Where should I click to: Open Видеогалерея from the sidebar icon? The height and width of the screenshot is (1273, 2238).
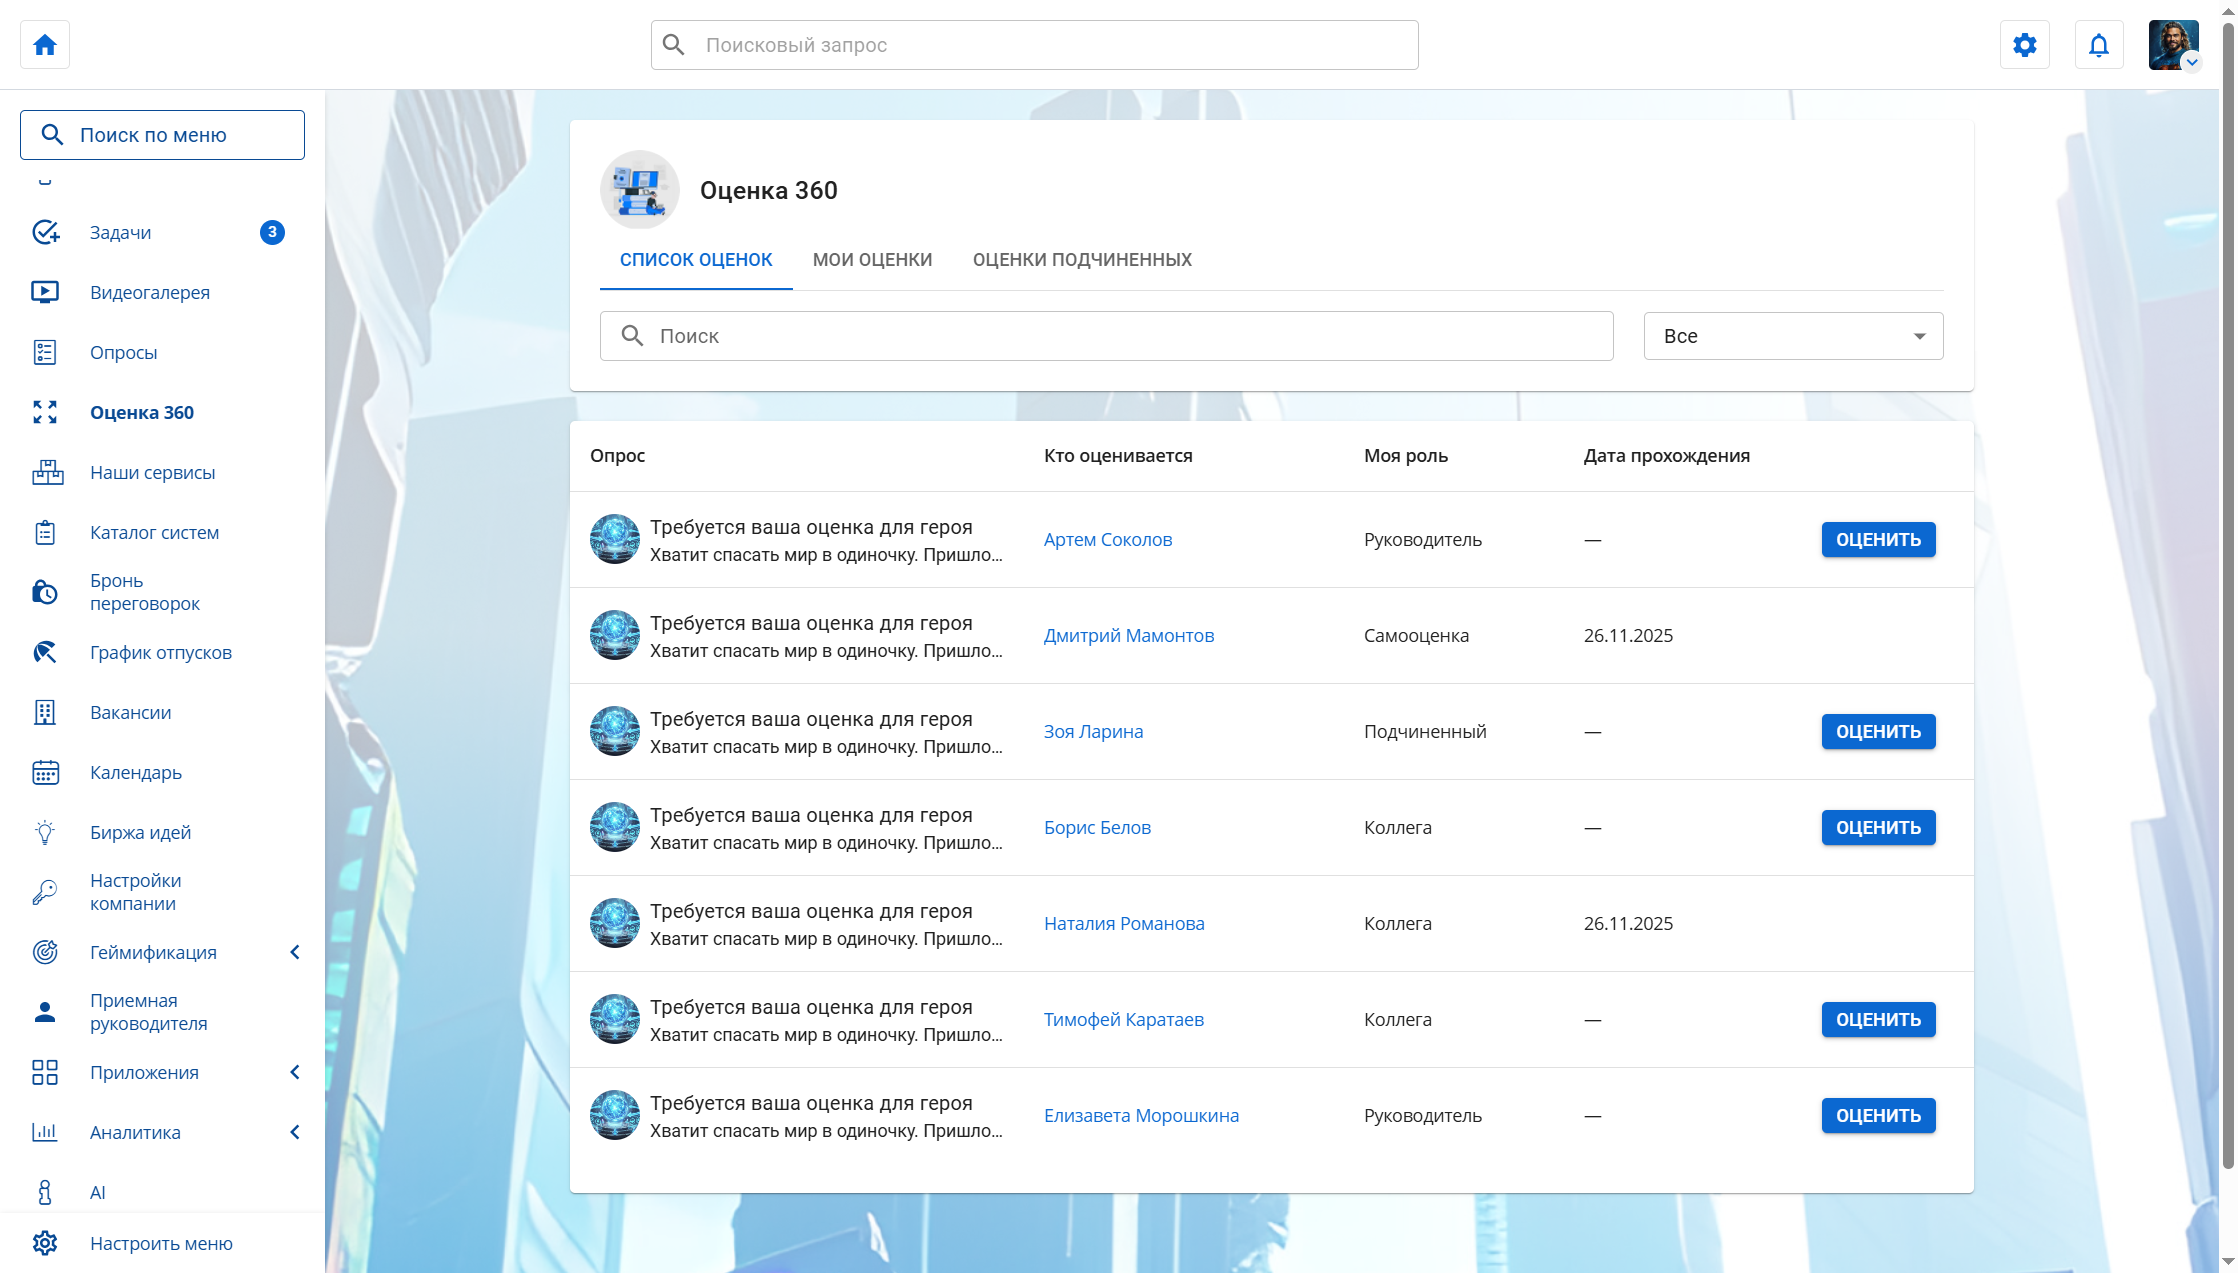[x=45, y=292]
